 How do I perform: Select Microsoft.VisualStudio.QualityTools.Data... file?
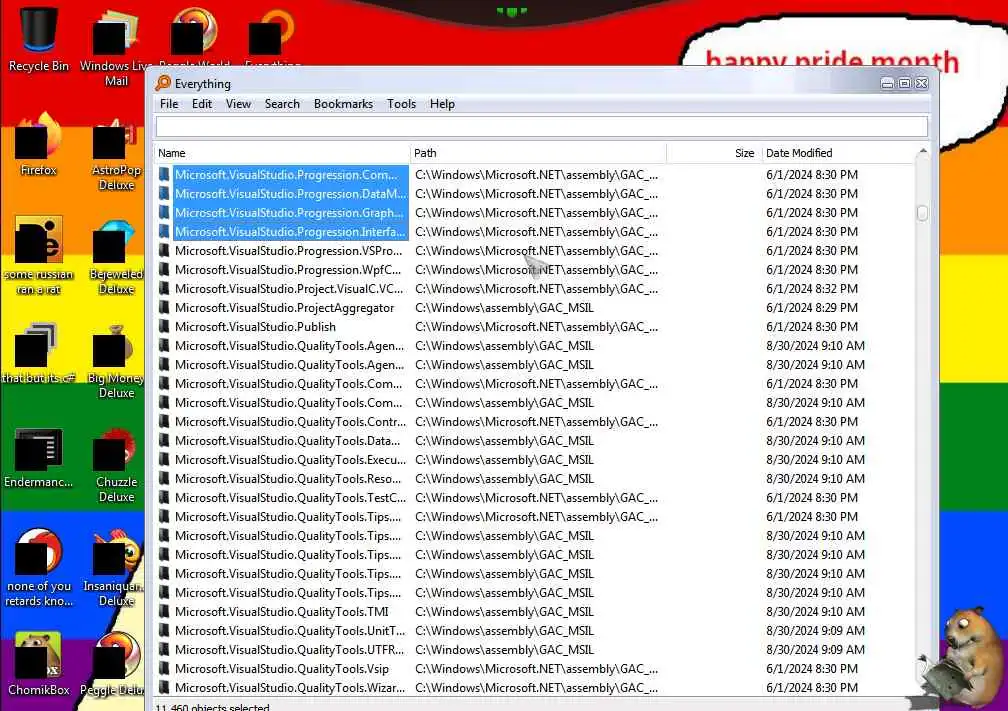point(287,440)
